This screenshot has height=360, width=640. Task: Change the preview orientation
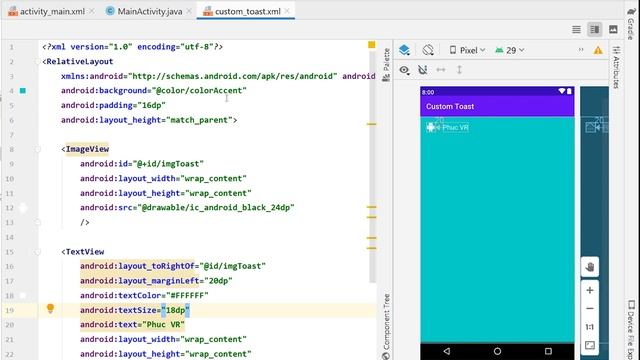[x=428, y=50]
